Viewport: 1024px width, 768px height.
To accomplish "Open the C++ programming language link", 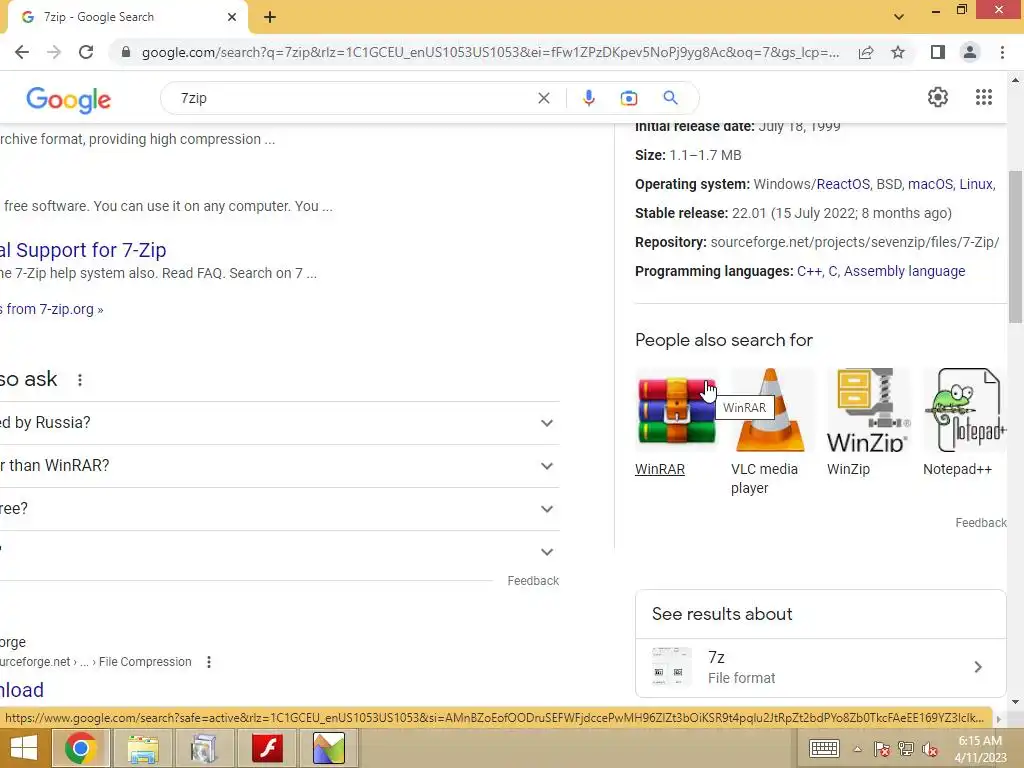I will pyautogui.click(x=809, y=271).
